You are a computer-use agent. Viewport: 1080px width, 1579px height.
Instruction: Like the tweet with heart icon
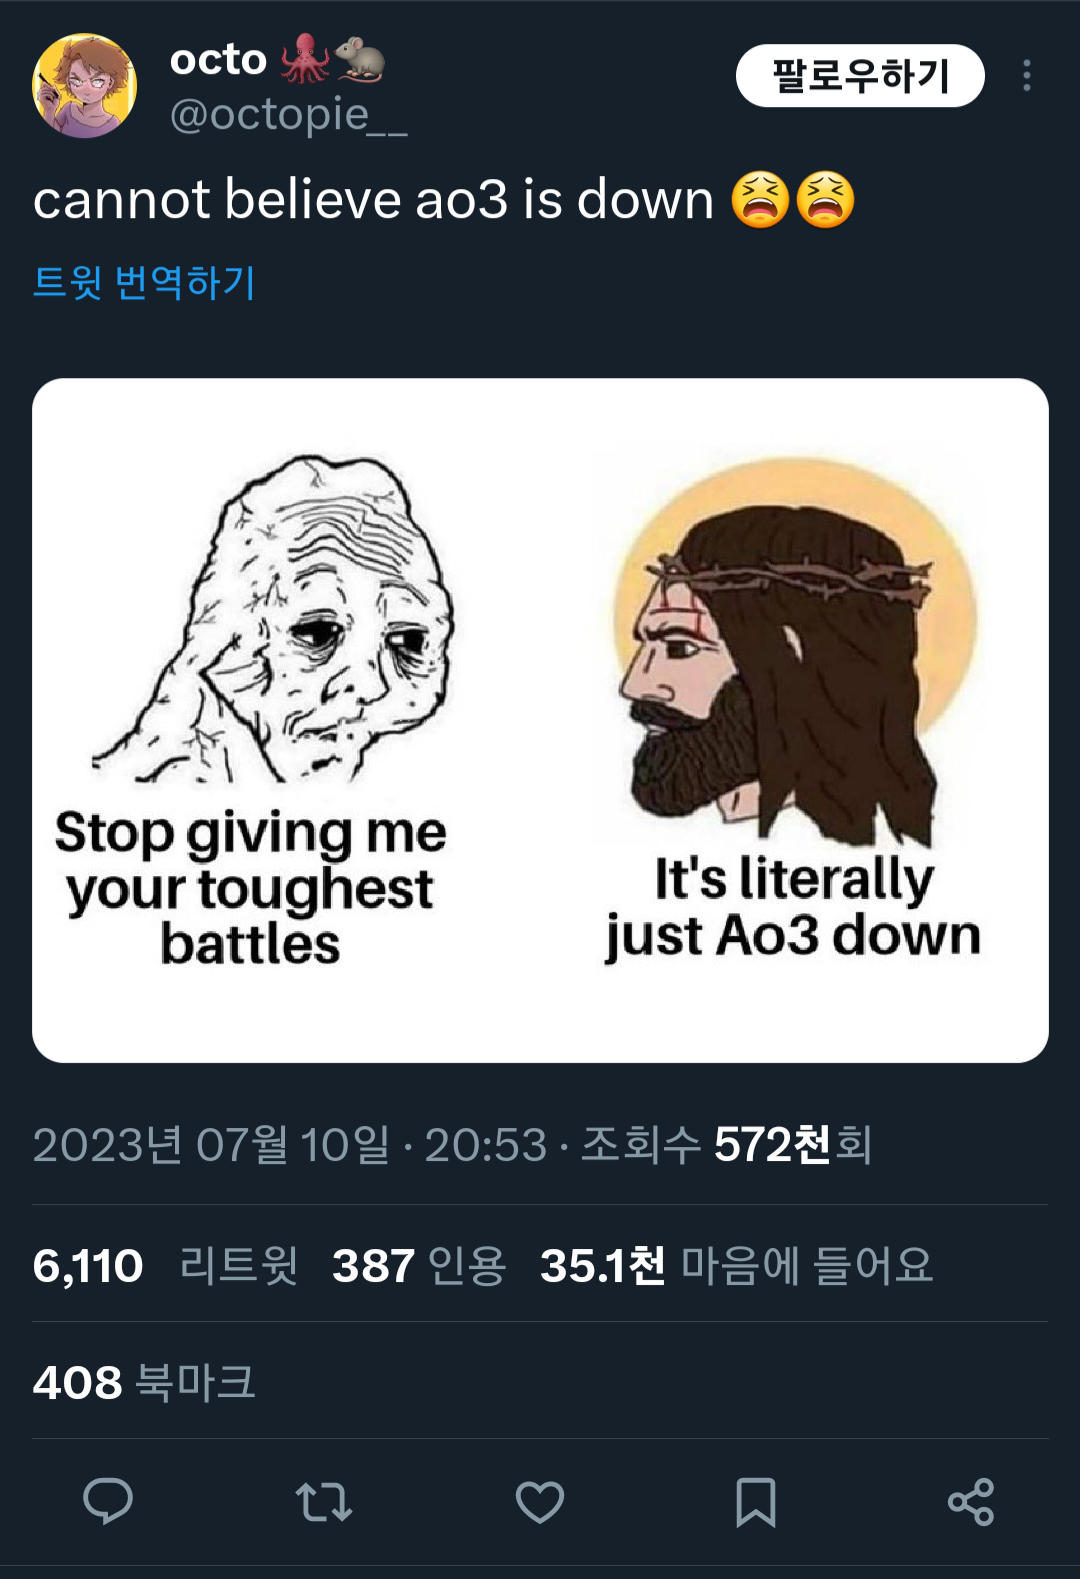540,1502
